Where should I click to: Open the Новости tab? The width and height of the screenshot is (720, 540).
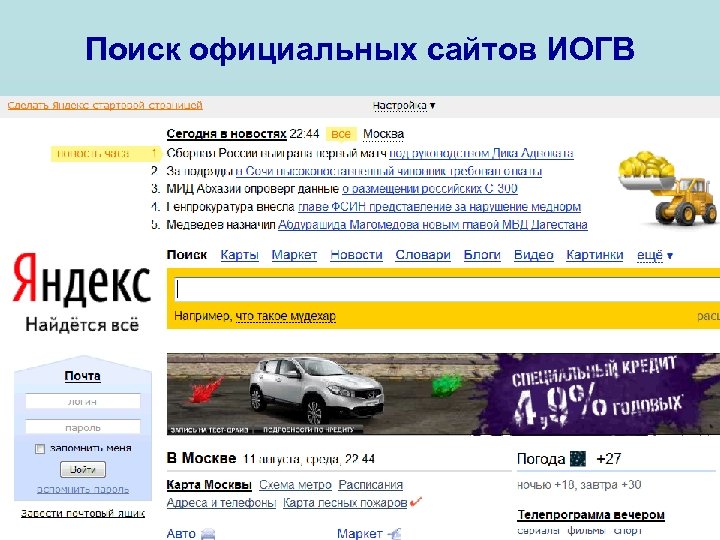tap(356, 255)
